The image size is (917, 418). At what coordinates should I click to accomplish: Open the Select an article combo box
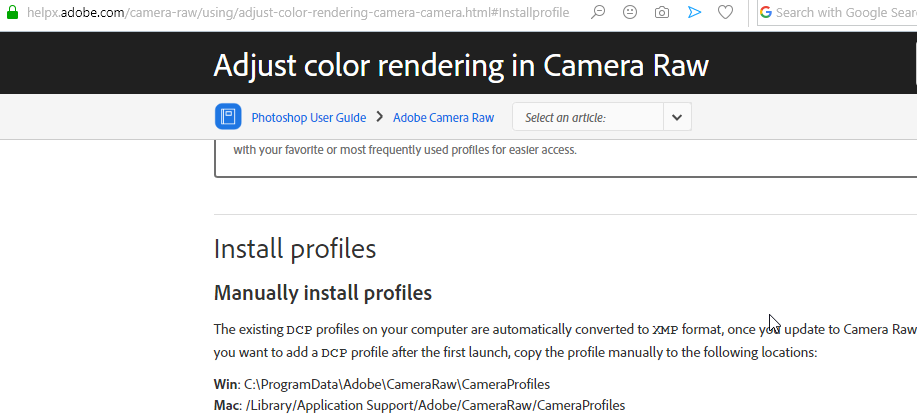pyautogui.click(x=602, y=117)
